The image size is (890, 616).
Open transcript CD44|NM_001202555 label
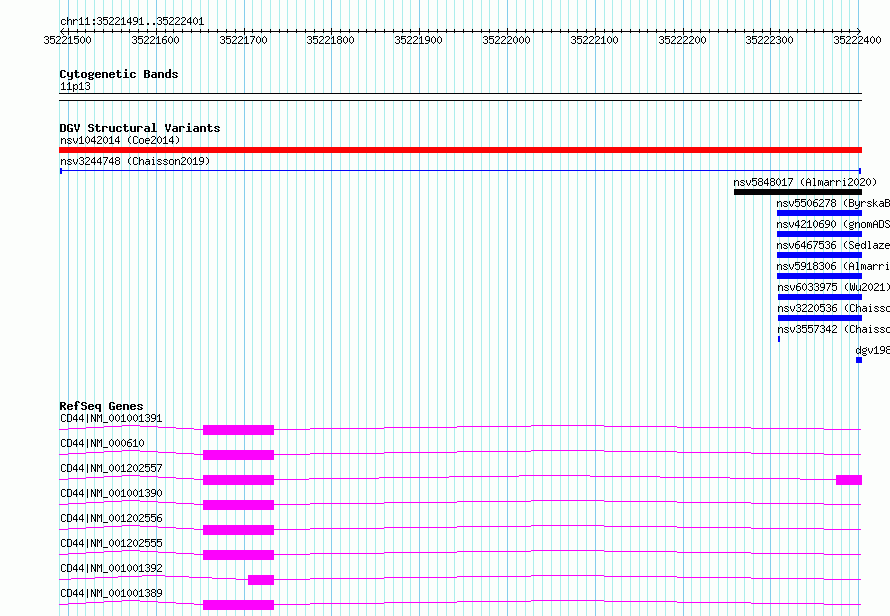111,543
